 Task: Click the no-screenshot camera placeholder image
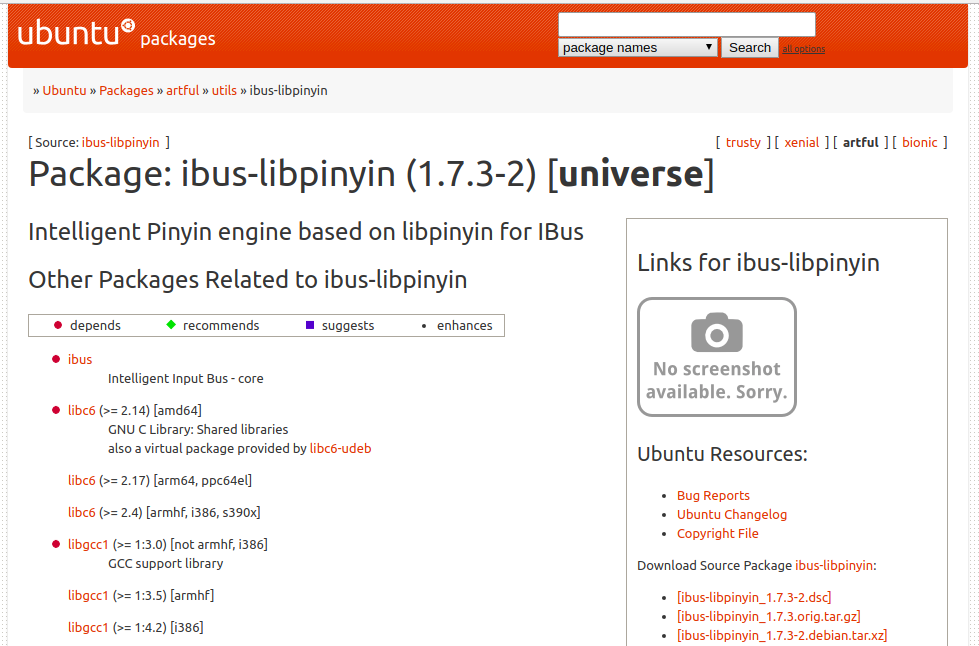717,357
